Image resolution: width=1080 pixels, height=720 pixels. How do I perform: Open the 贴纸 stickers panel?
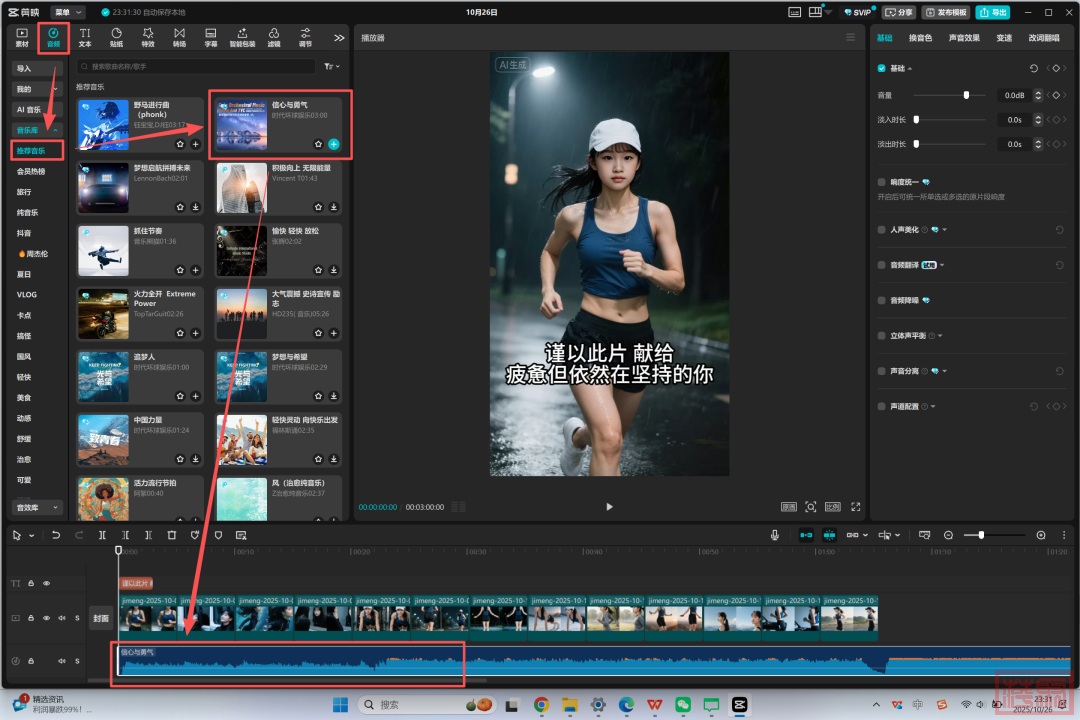pos(116,38)
